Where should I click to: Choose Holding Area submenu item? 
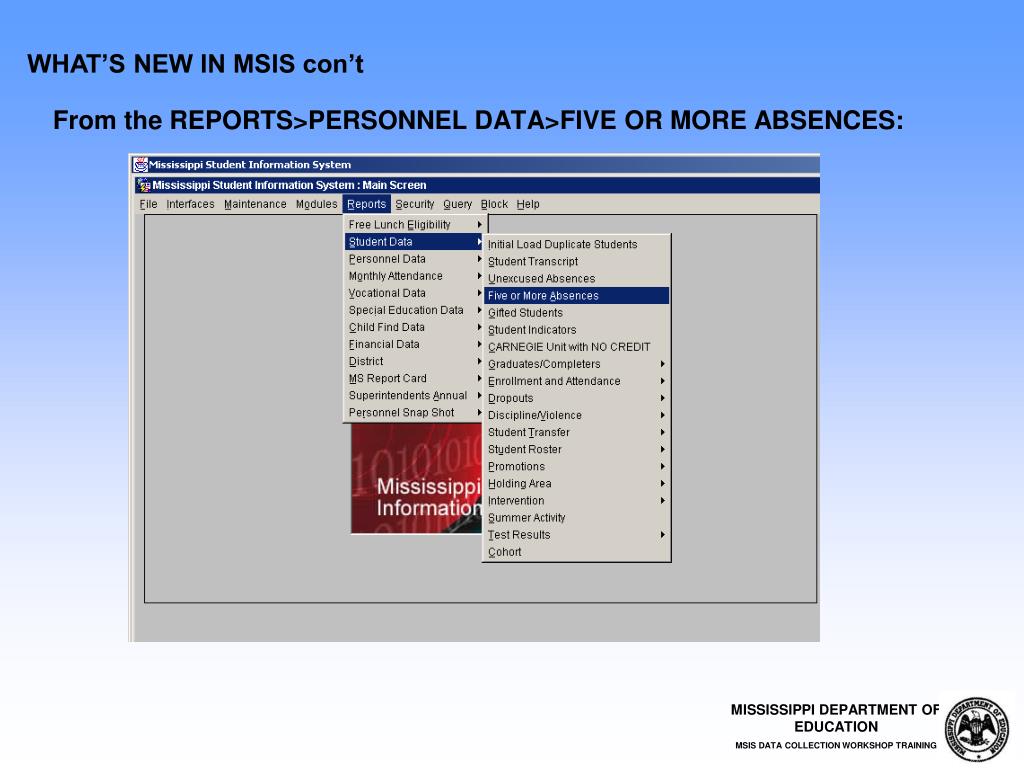point(577,483)
